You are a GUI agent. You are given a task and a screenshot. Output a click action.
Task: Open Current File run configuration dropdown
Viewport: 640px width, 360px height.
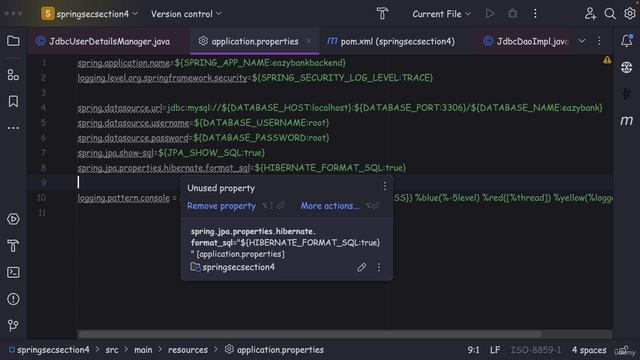441,14
